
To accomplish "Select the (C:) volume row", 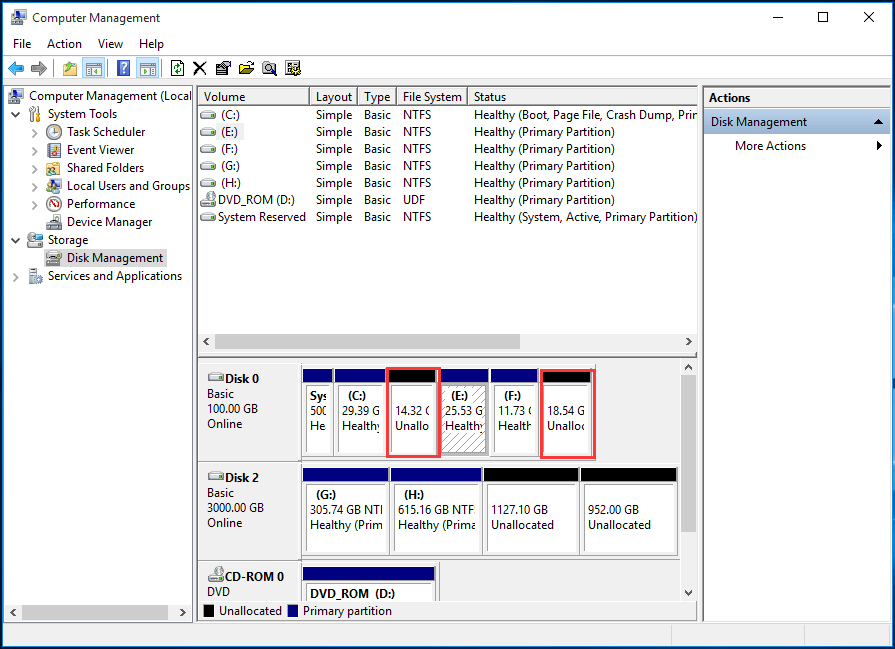I will 448,115.
